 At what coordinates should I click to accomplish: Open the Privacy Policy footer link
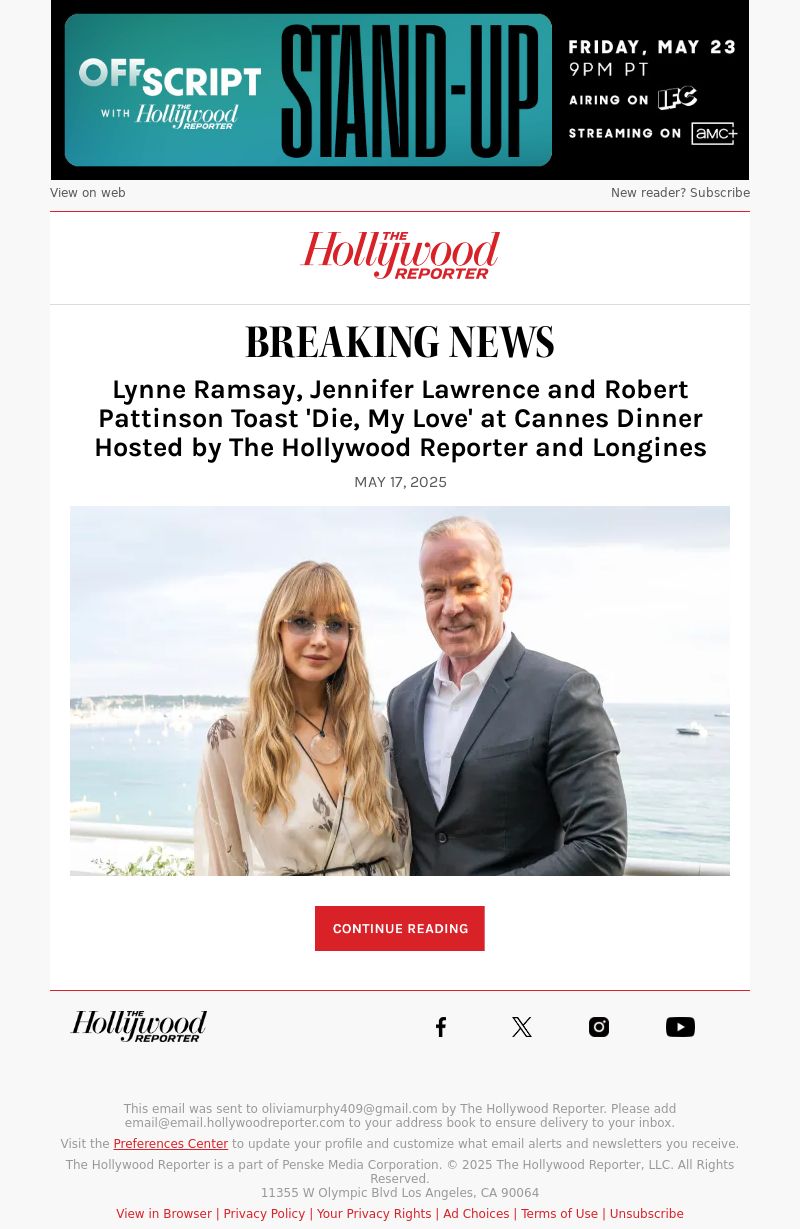pyautogui.click(x=264, y=1214)
